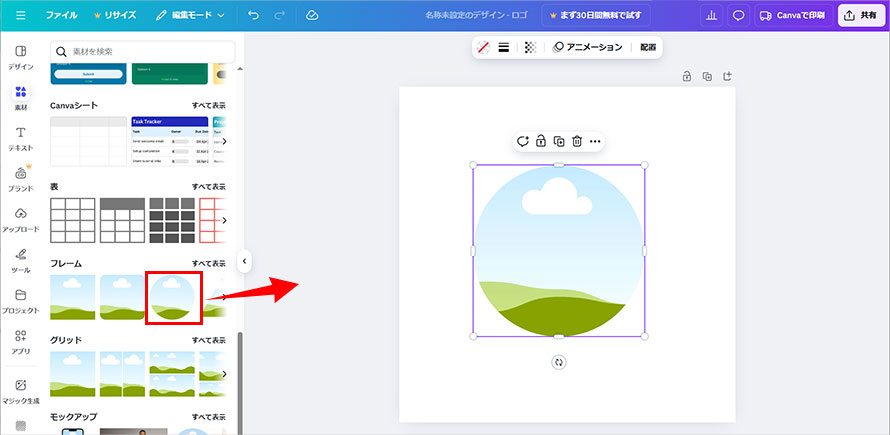
Task: Open the リサイズ menu
Action: (x=115, y=15)
